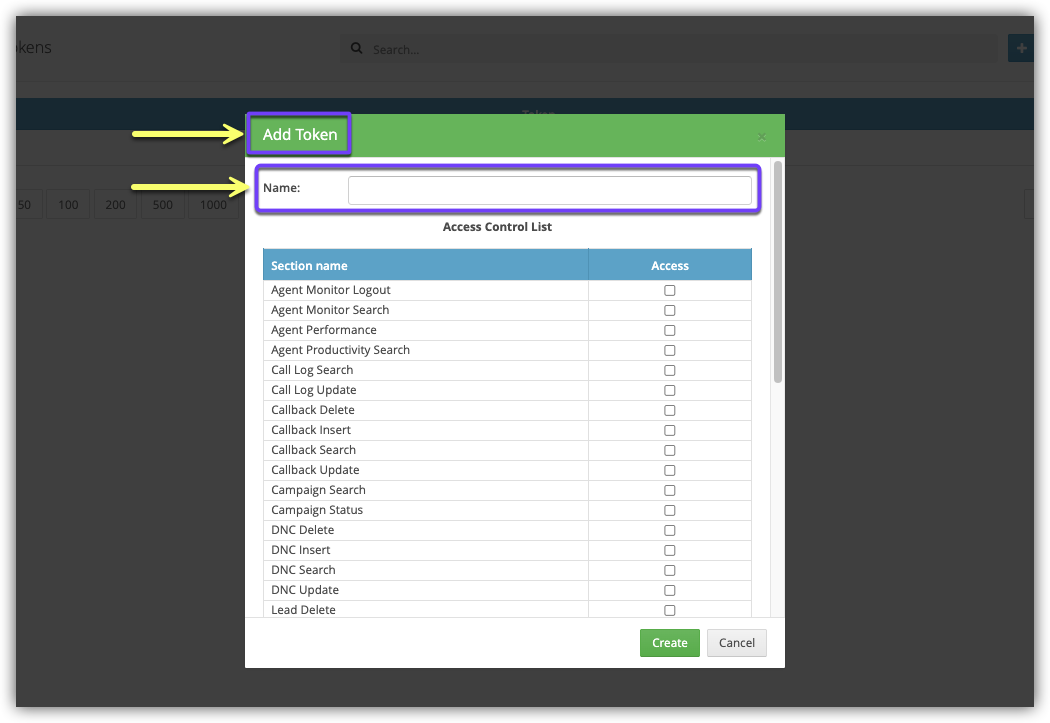Viewport: 1050px width, 723px height.
Task: Click the blue plus add icon
Action: (1021, 48)
